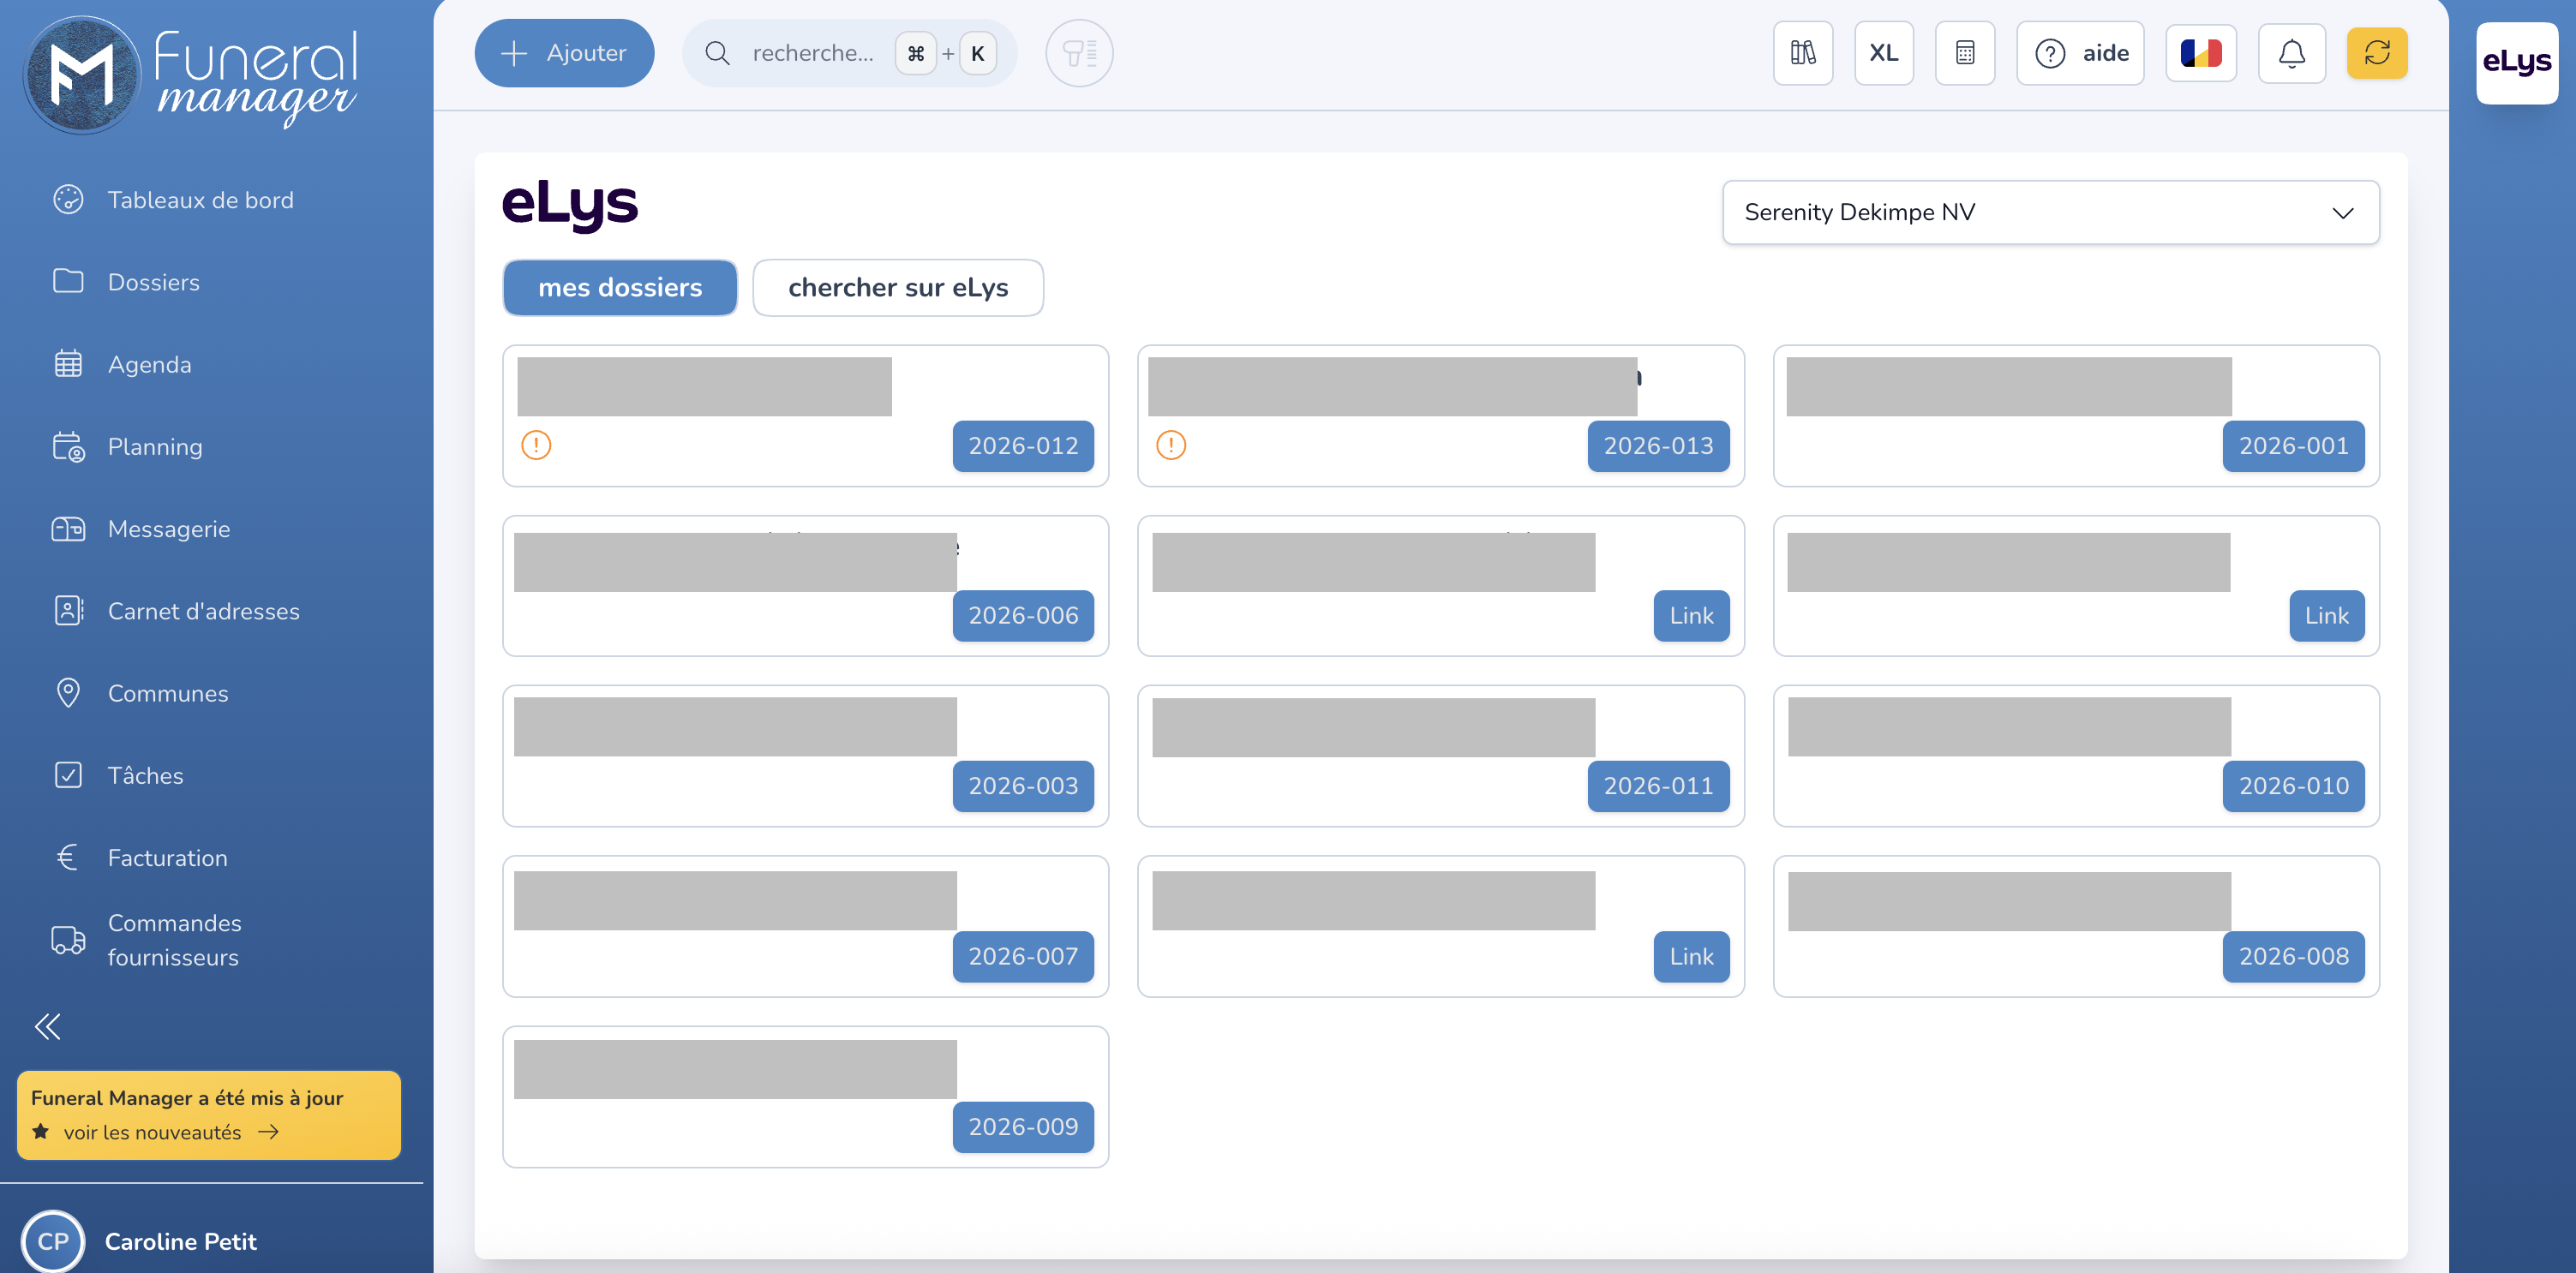This screenshot has width=2576, height=1273.
Task: Click the orange warning icon on dossier 2026-012
Action: (x=536, y=444)
